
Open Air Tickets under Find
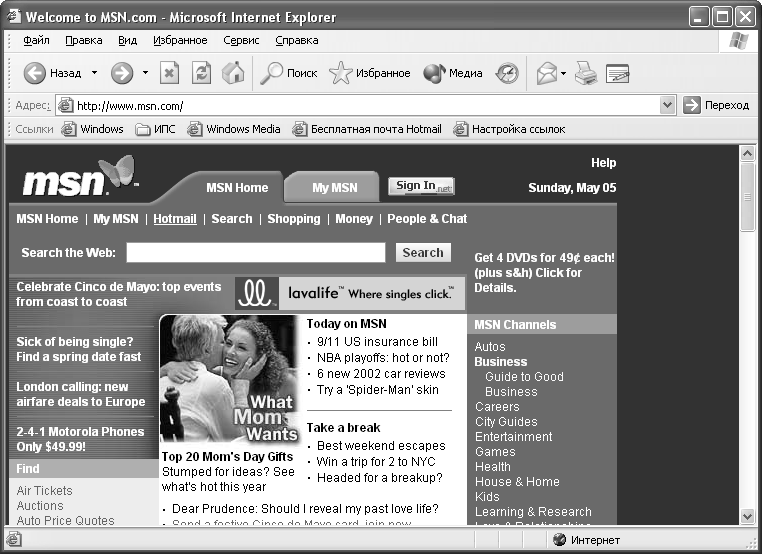[x=44, y=491]
